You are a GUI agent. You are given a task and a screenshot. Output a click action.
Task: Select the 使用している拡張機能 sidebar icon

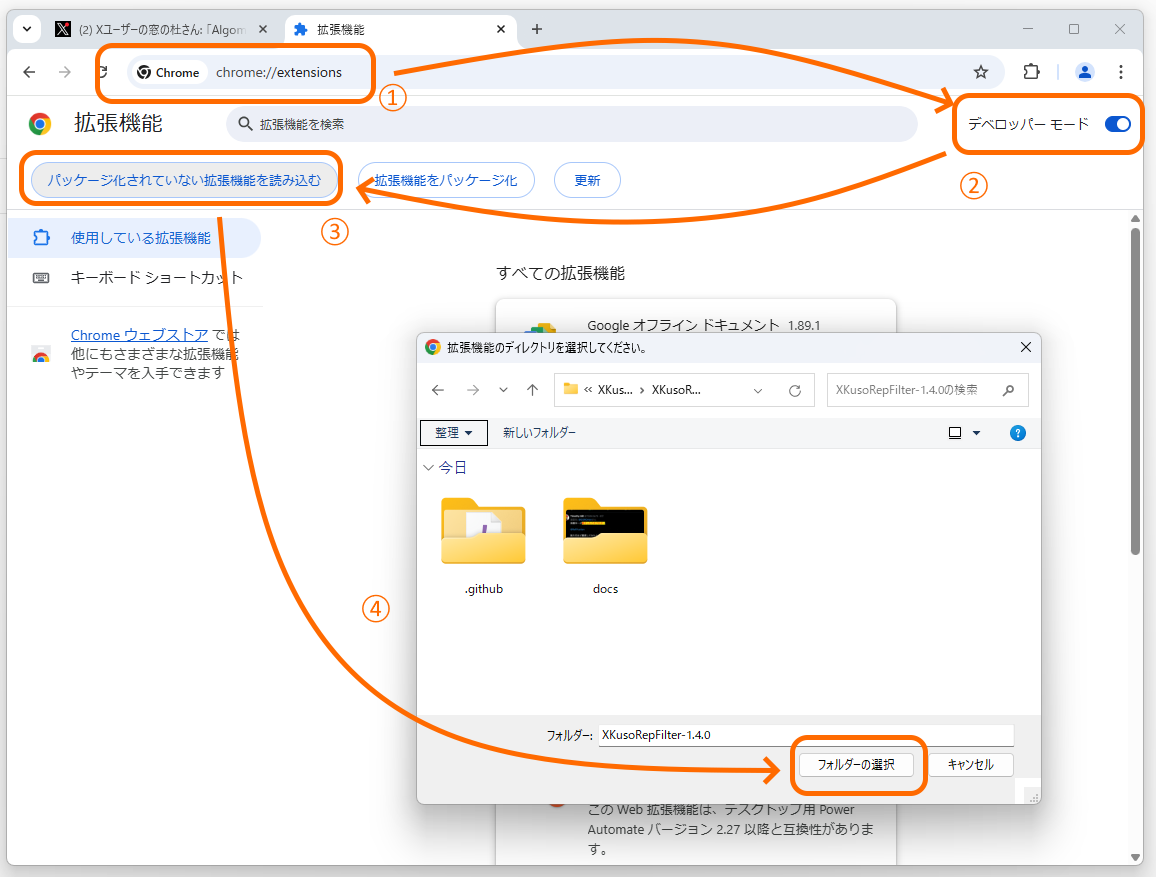coord(41,237)
